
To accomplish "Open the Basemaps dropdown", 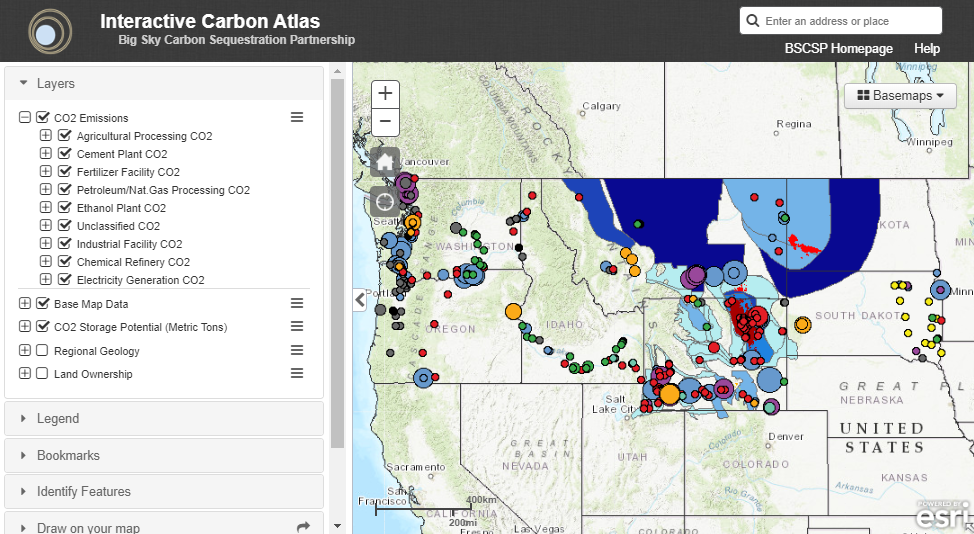I will point(900,96).
